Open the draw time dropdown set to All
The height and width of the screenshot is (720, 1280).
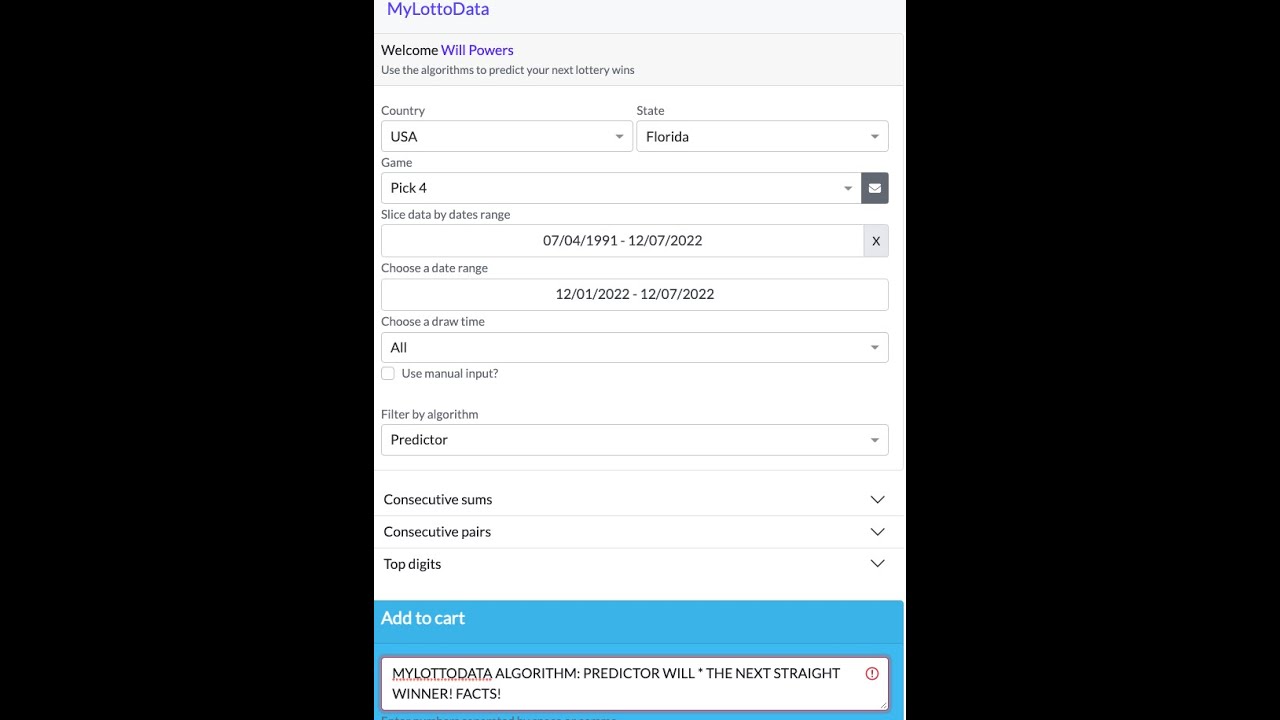635,347
